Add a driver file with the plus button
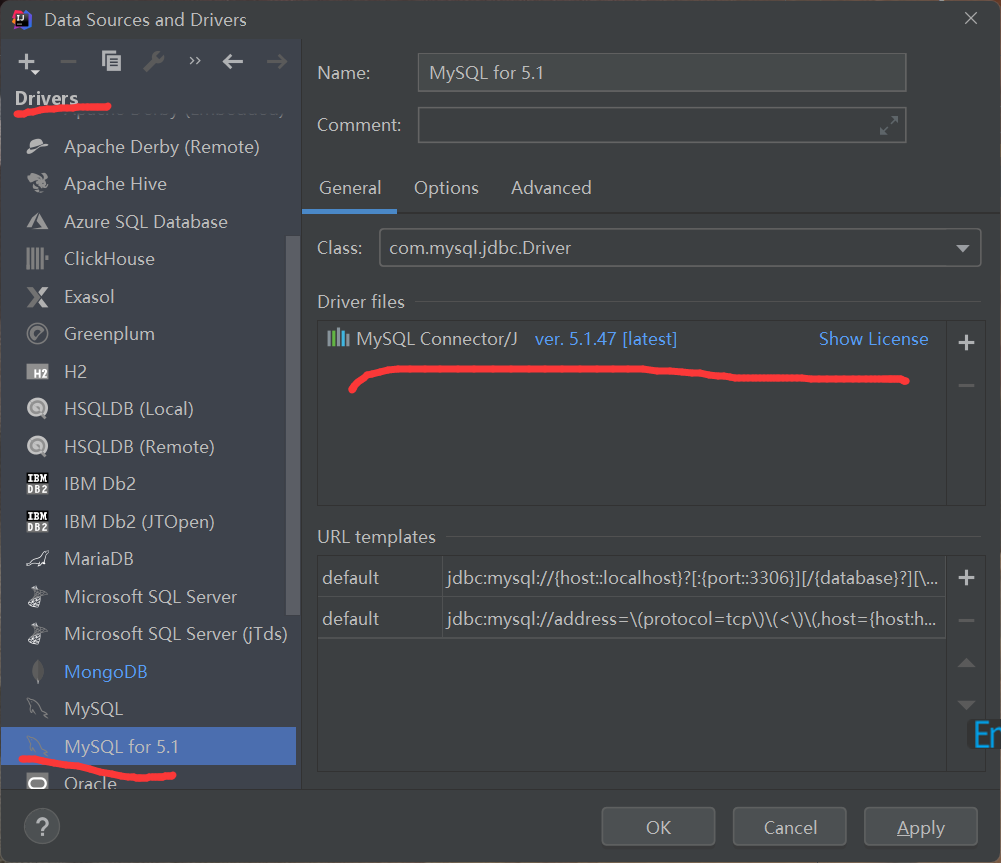 click(966, 343)
